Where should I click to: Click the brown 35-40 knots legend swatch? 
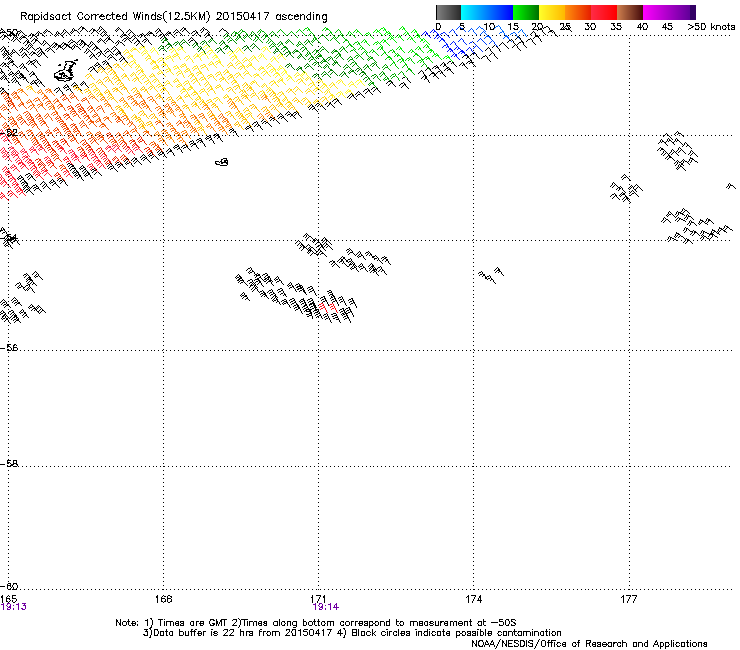[x=630, y=12]
